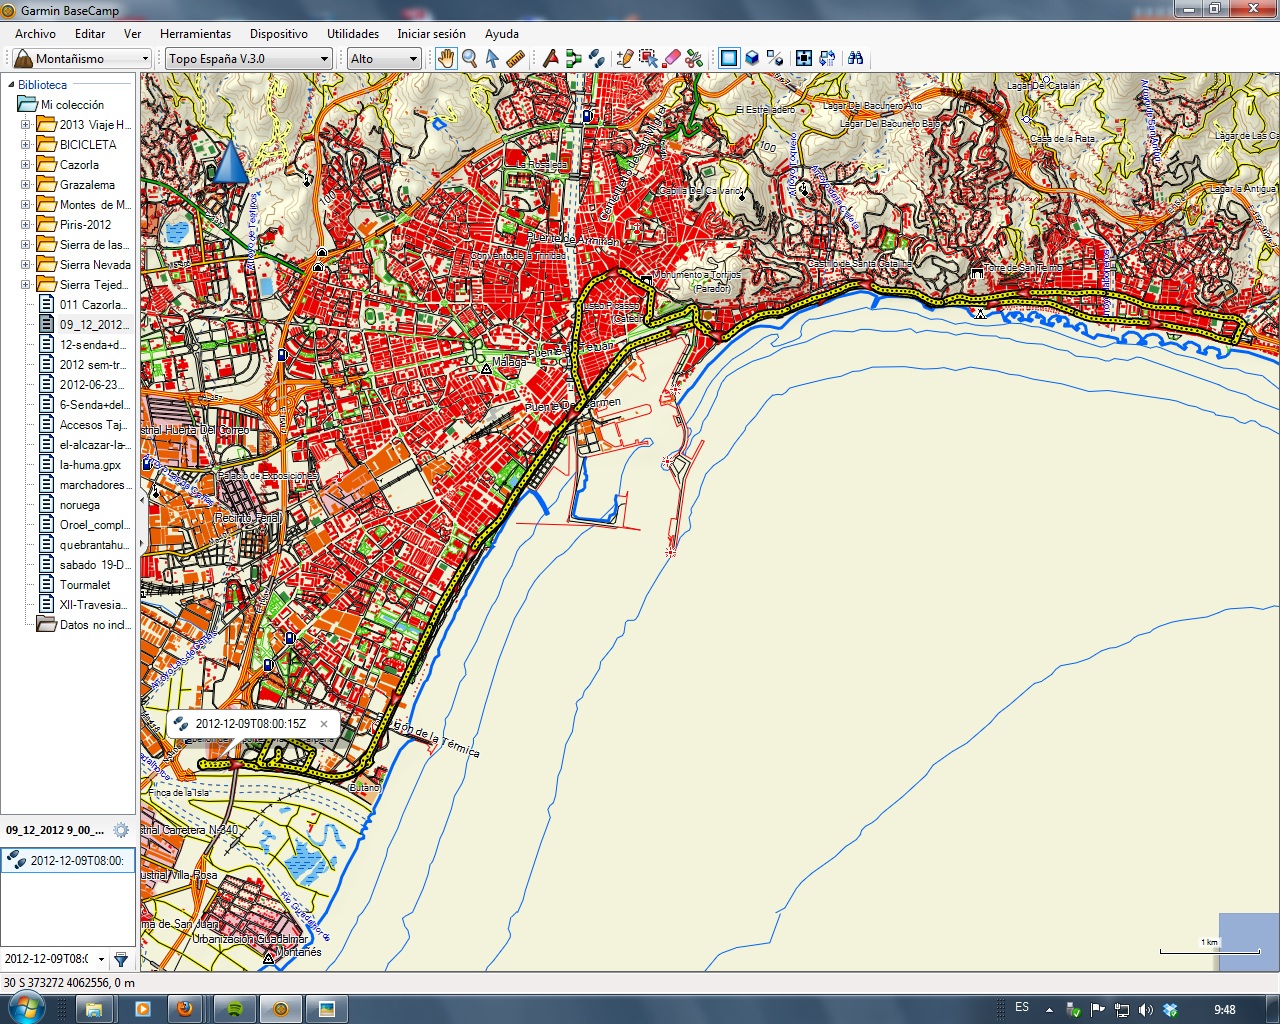Open the Herramientas menu
The height and width of the screenshot is (1024, 1280).
(x=195, y=33)
